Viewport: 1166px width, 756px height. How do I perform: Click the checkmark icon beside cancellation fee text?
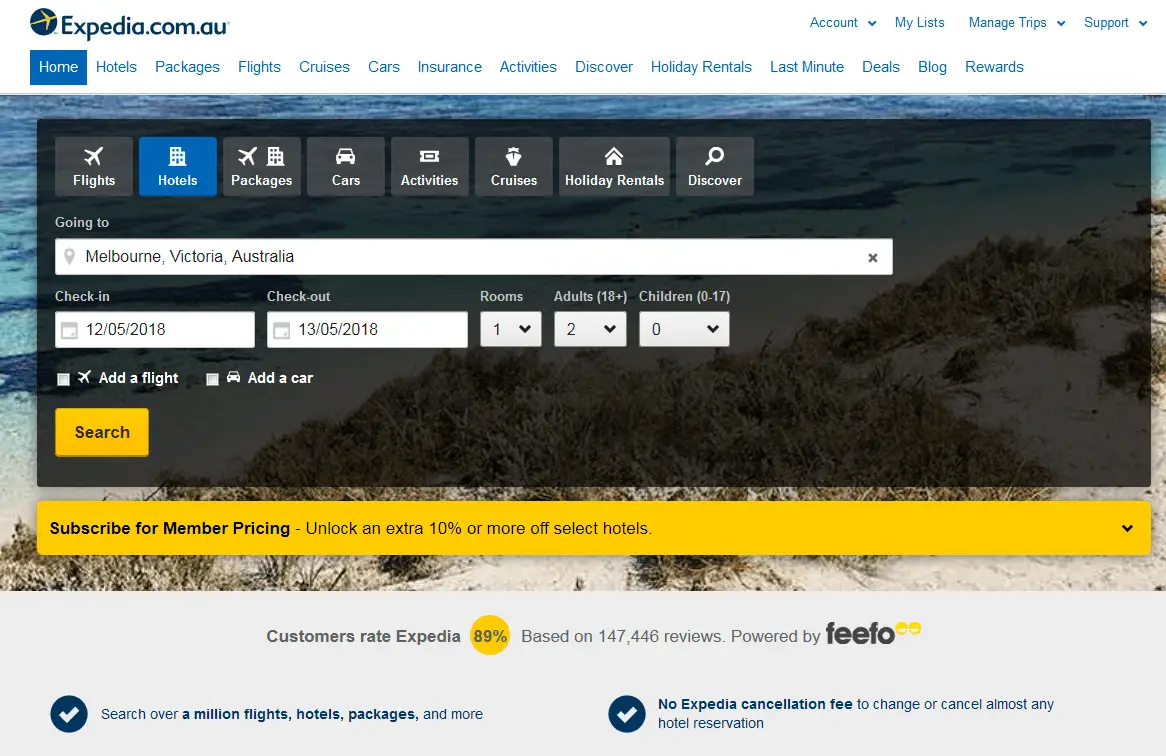[x=627, y=714]
